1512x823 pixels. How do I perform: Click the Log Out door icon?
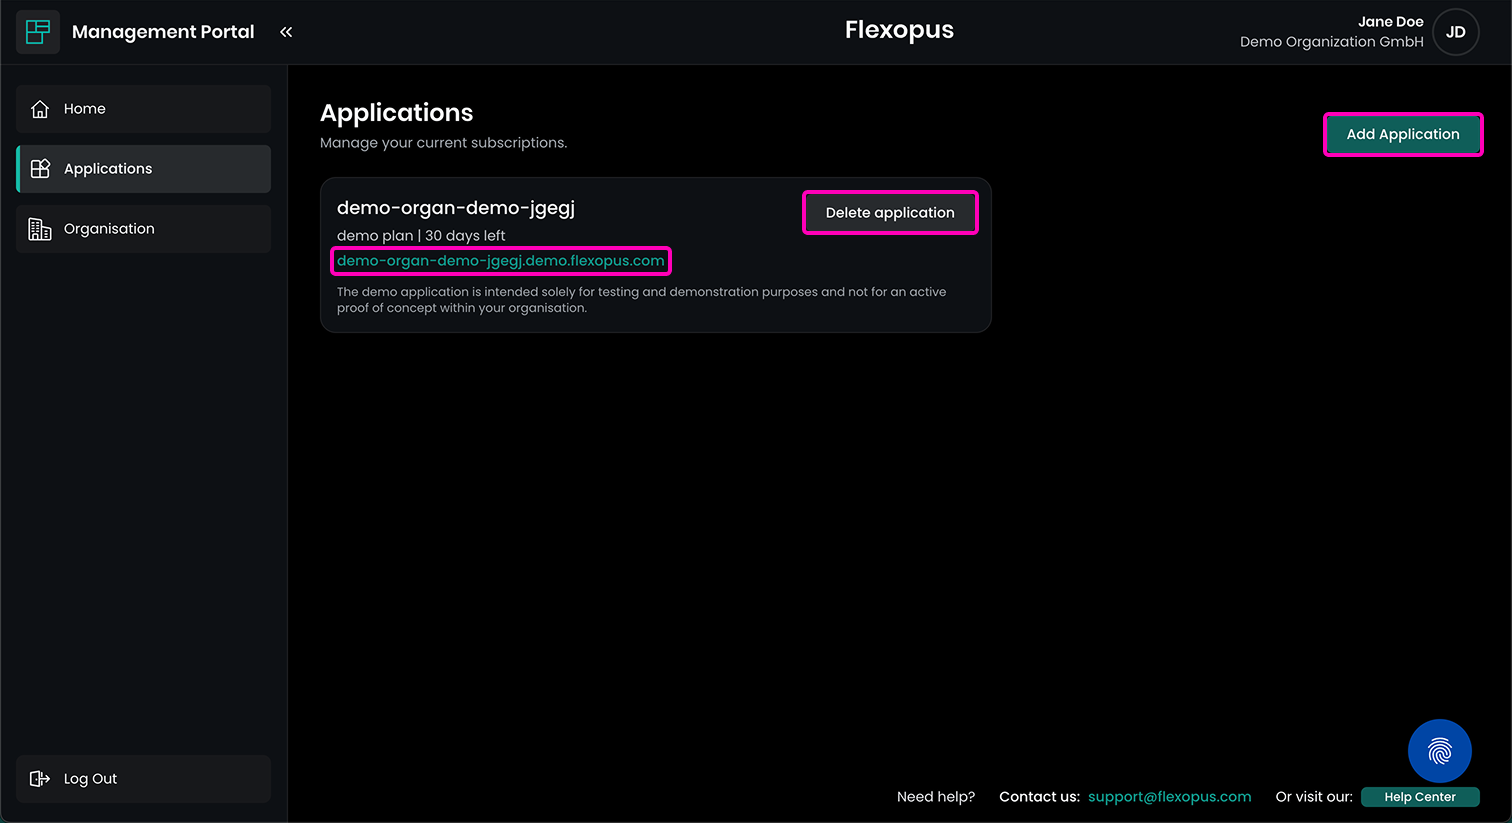point(40,779)
